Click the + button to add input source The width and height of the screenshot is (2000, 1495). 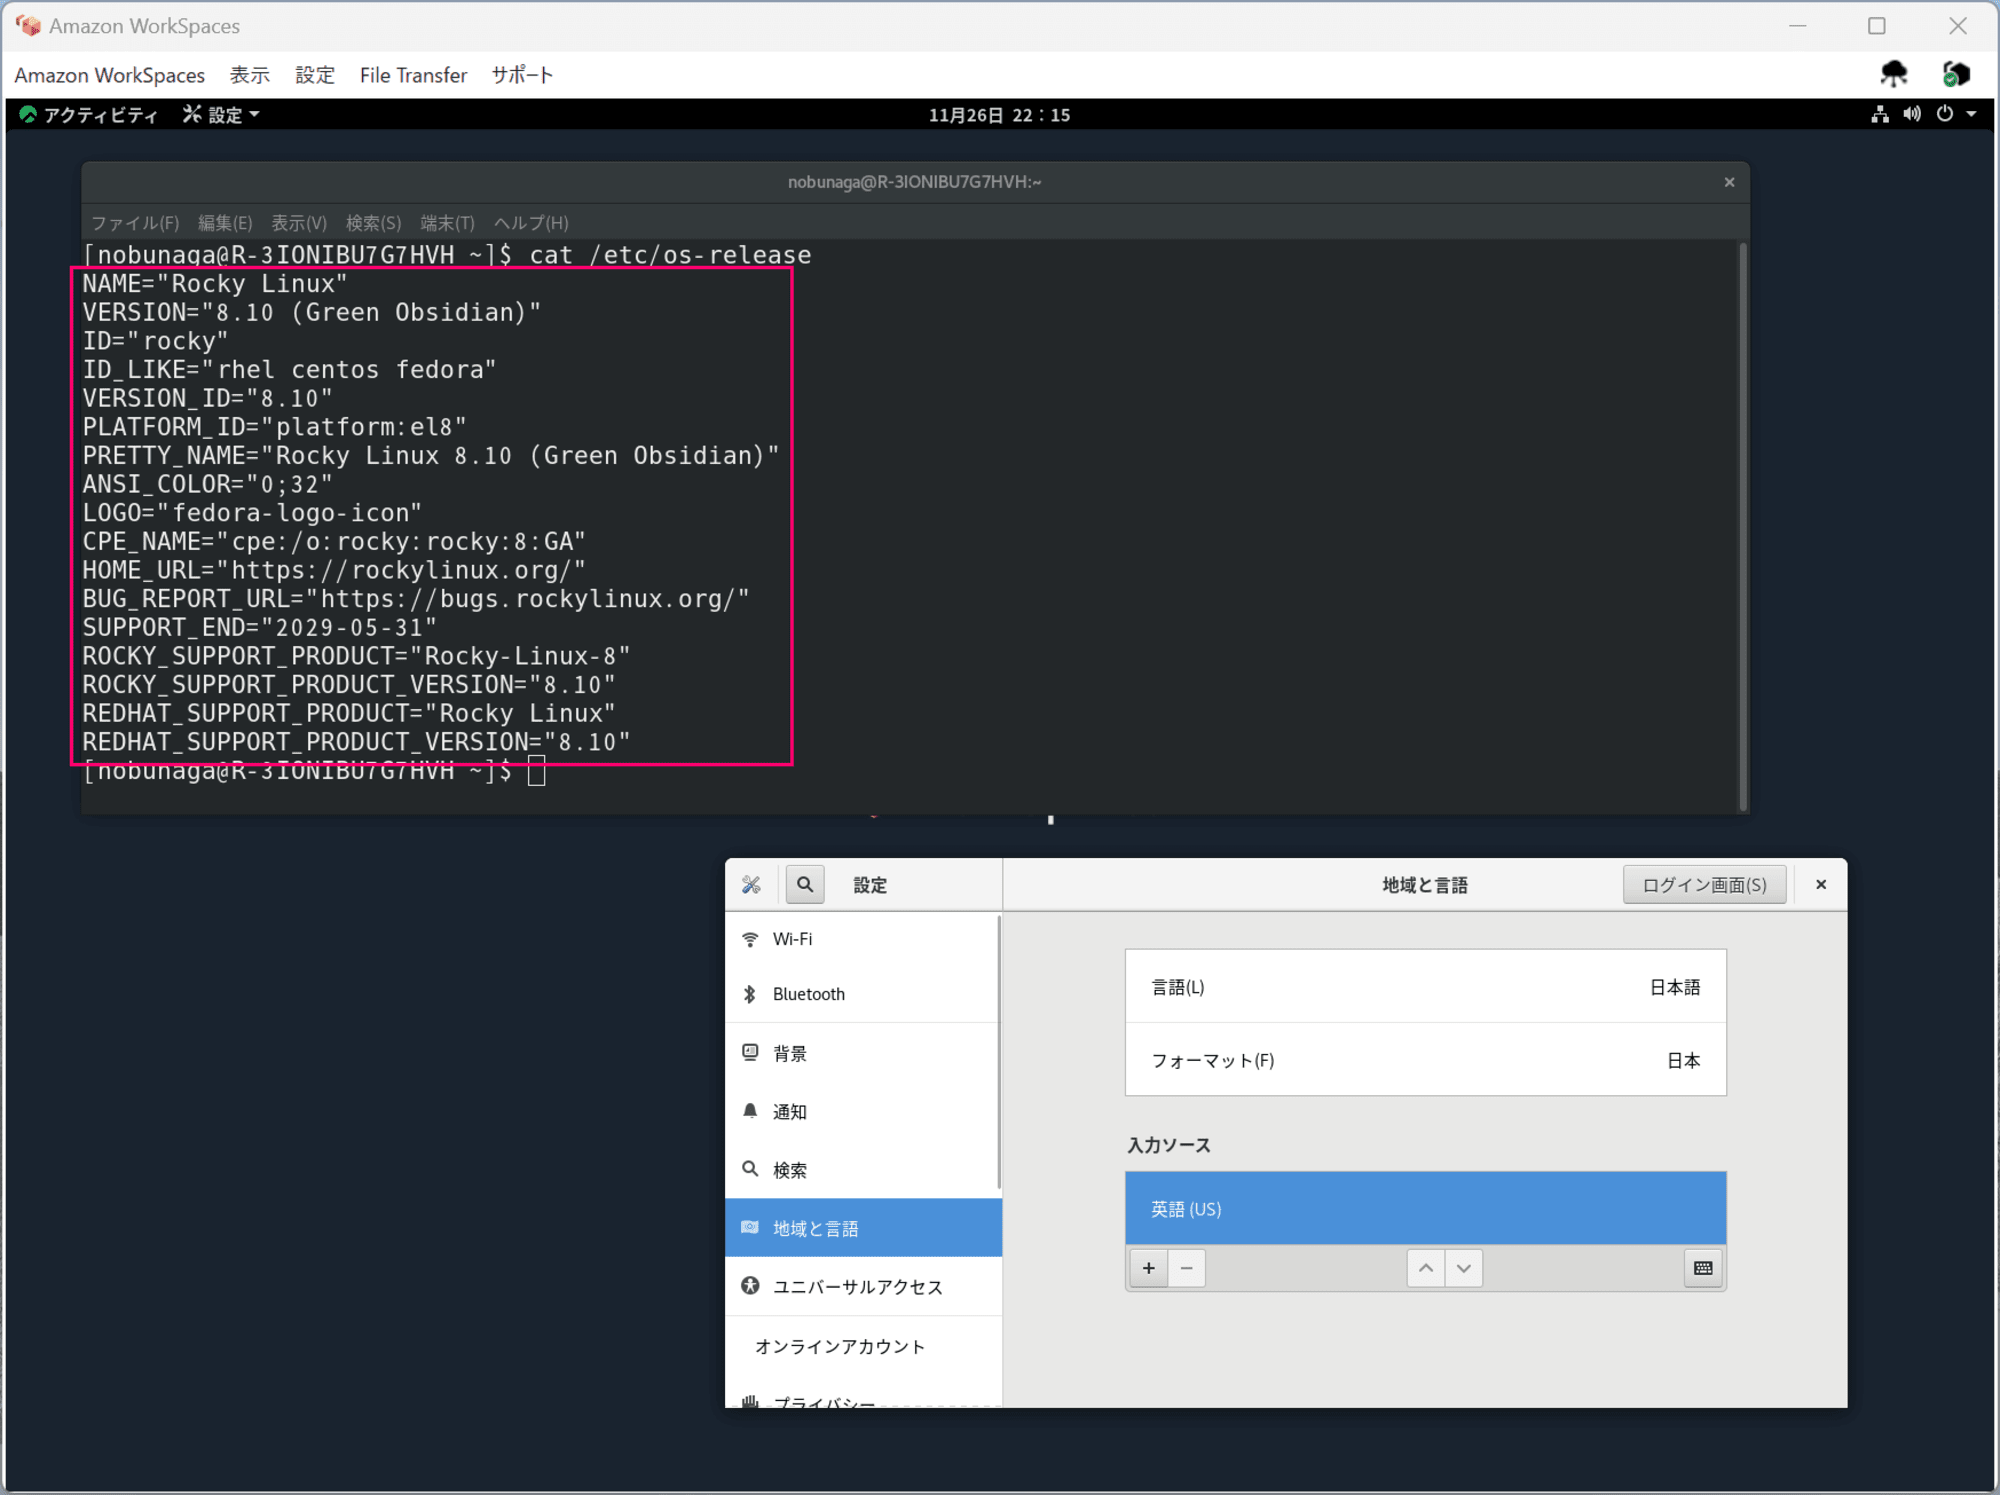1148,1267
